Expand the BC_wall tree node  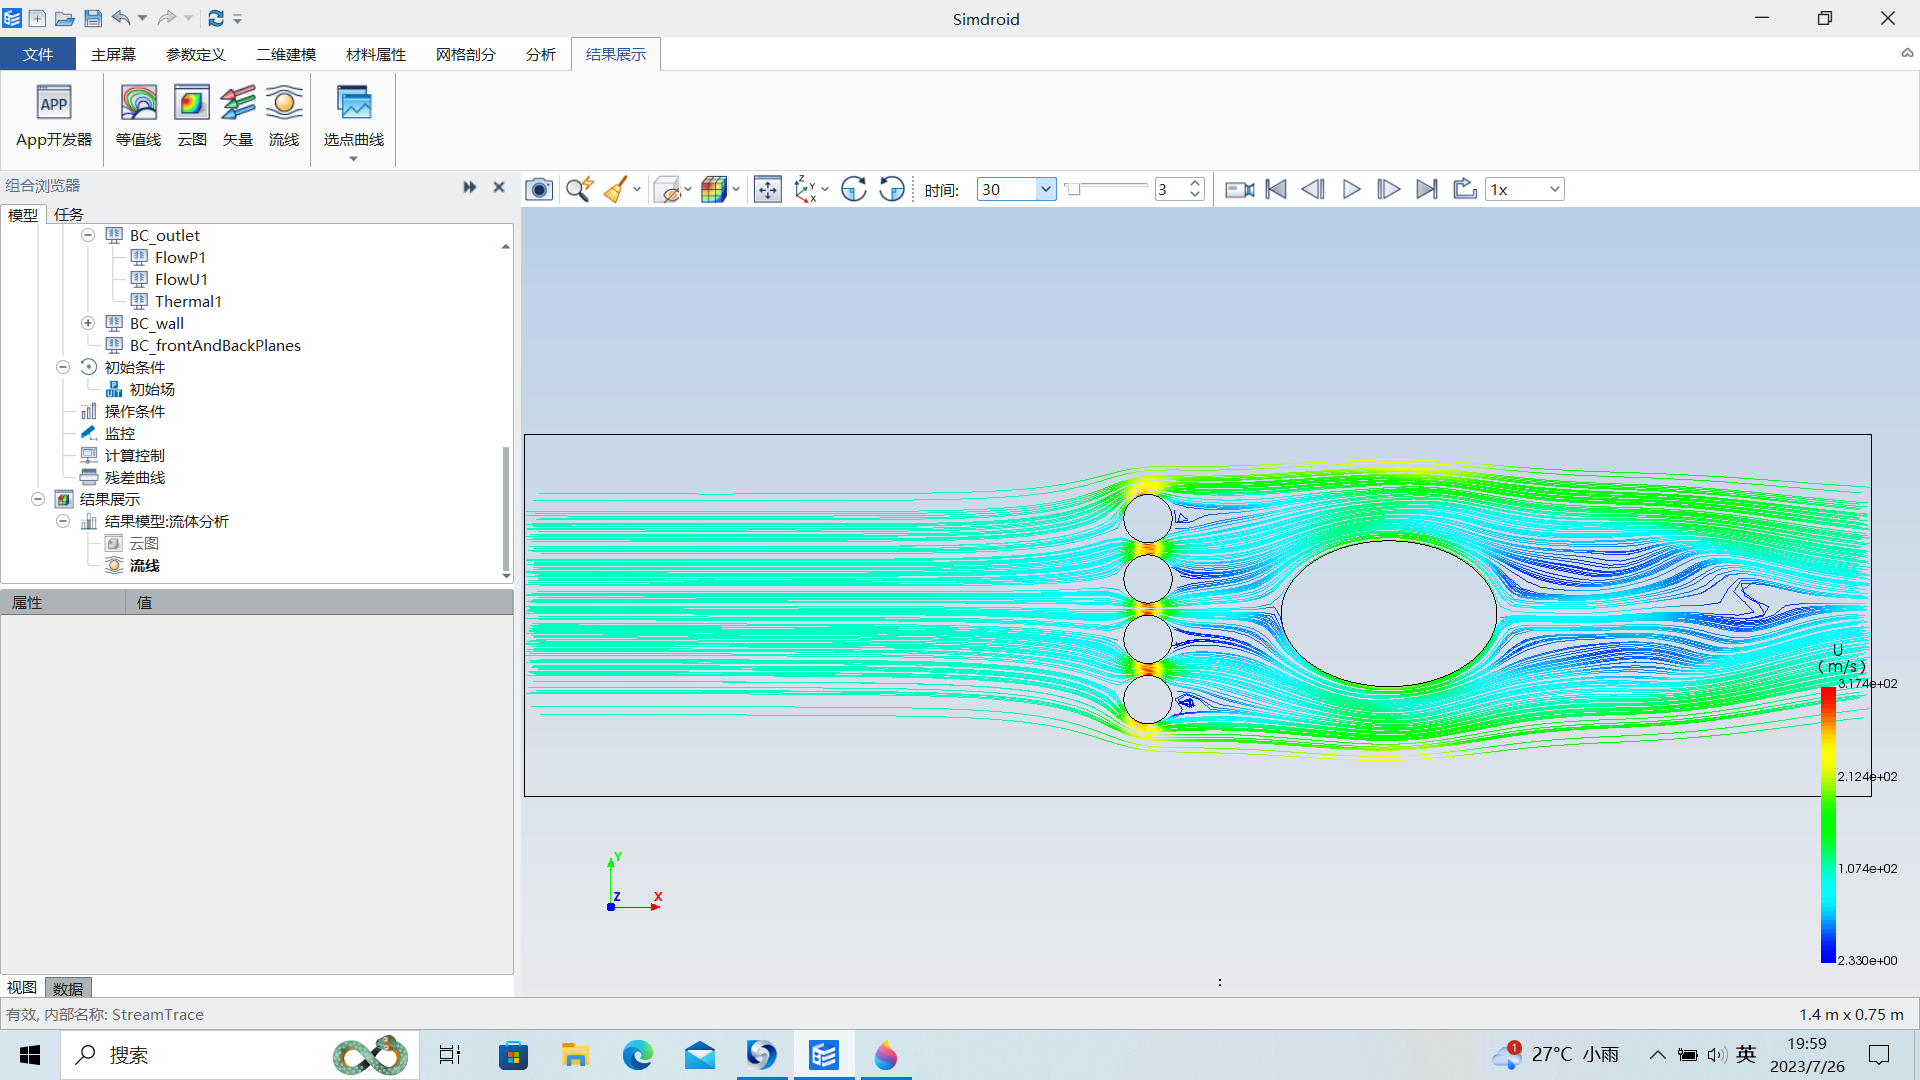point(88,323)
